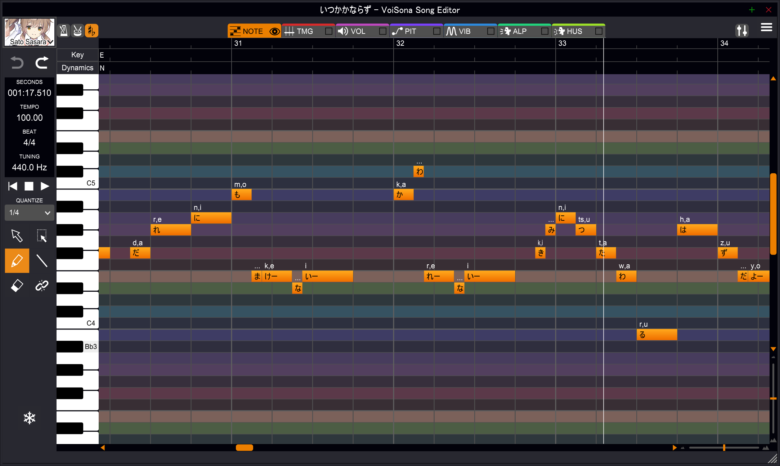Click the horizontal zoom slider handle

pyautogui.click(x=725, y=448)
